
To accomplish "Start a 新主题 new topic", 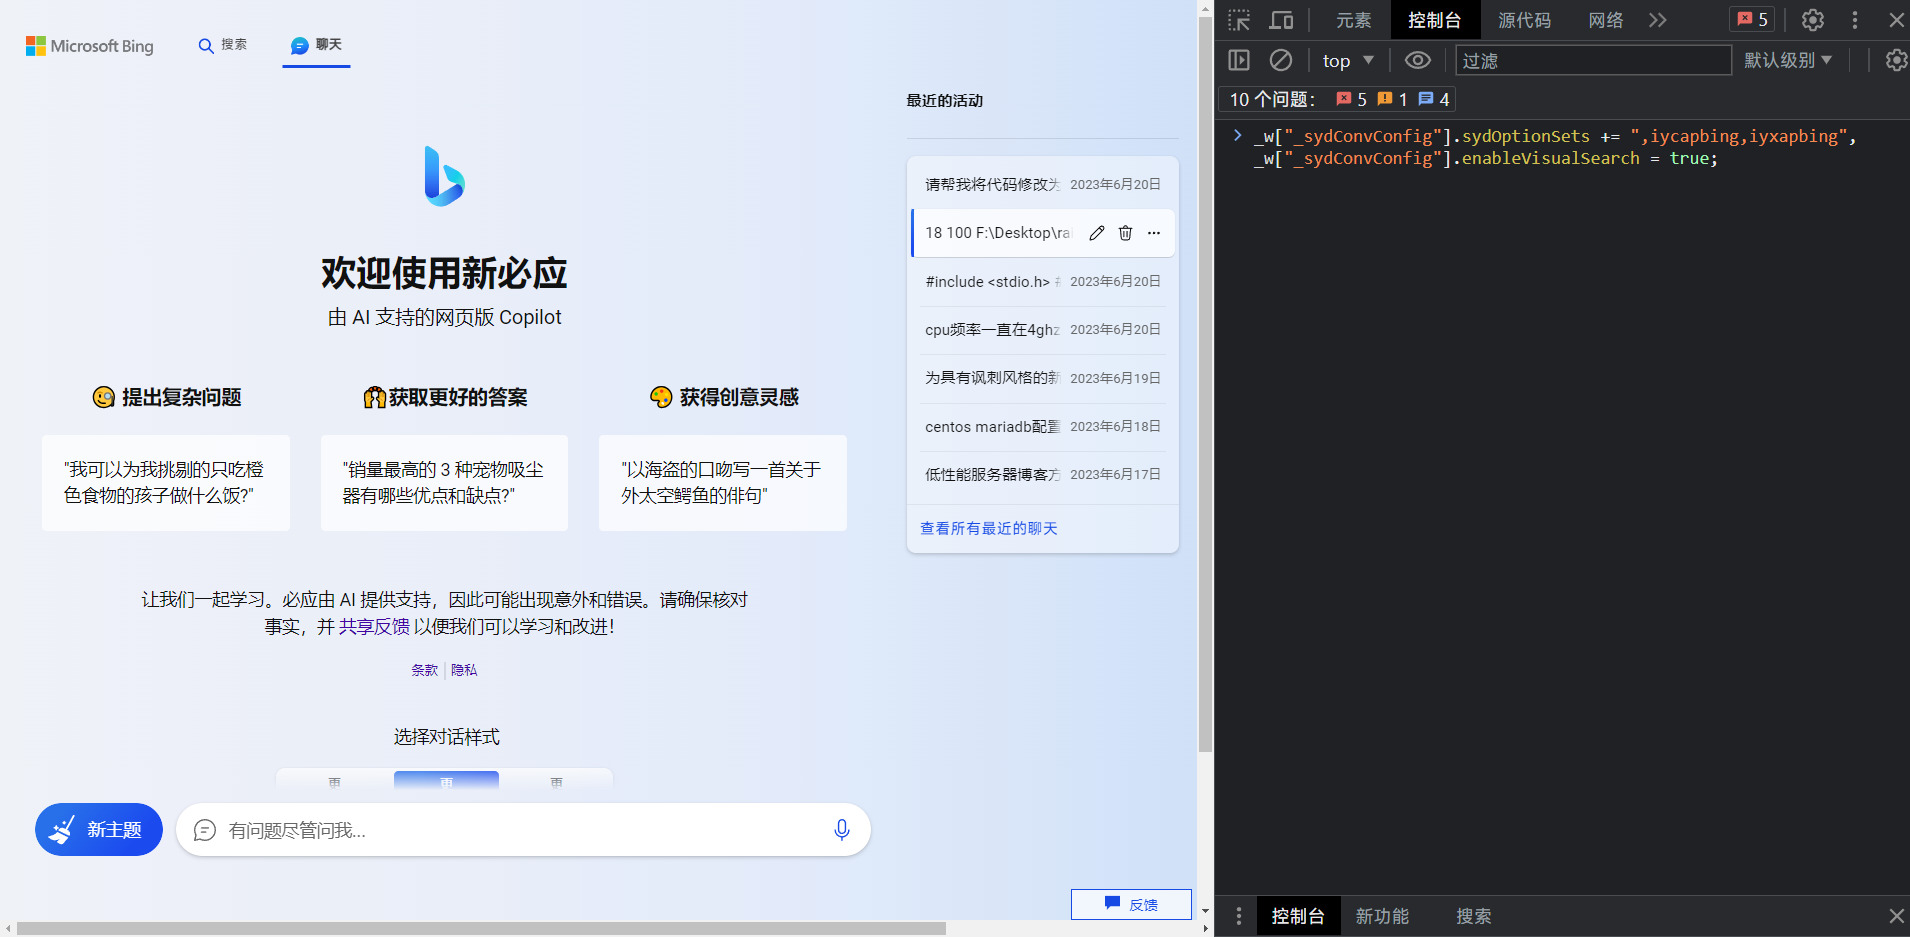I will (x=99, y=829).
